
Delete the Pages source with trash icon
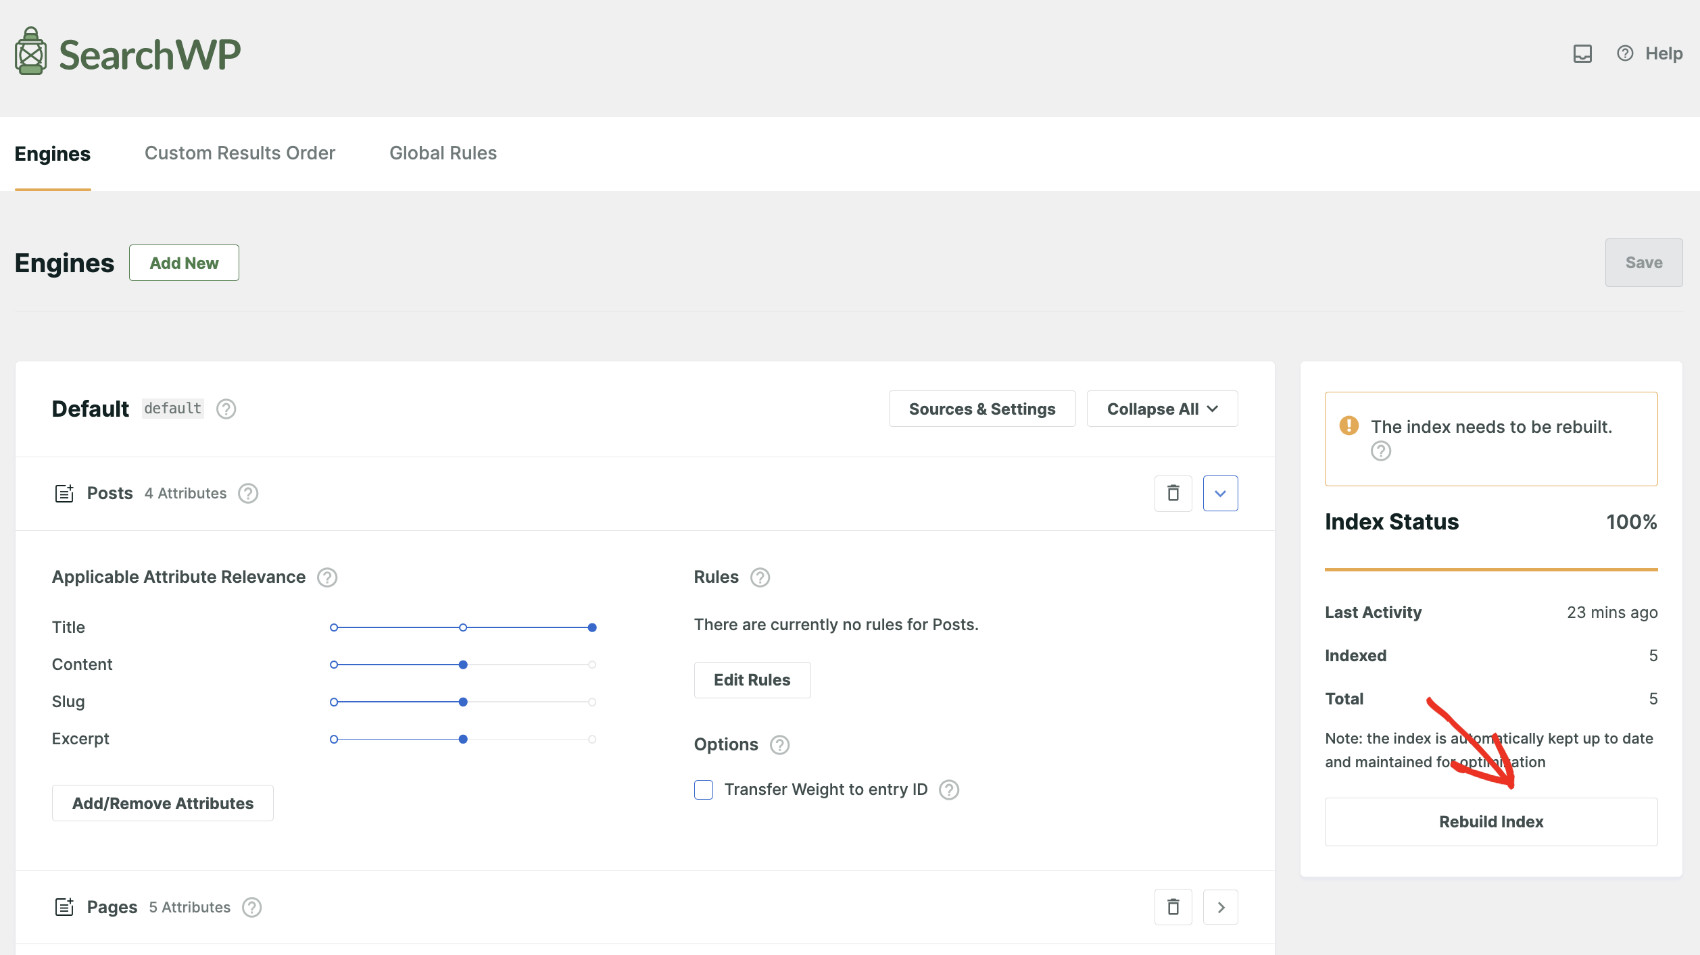[x=1173, y=907]
